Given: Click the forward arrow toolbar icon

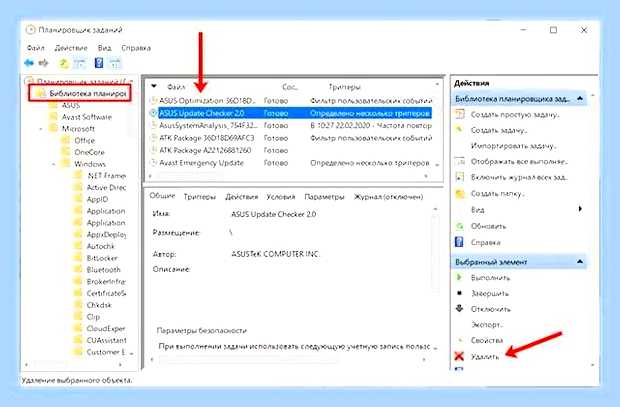Looking at the screenshot, I should (x=43, y=63).
